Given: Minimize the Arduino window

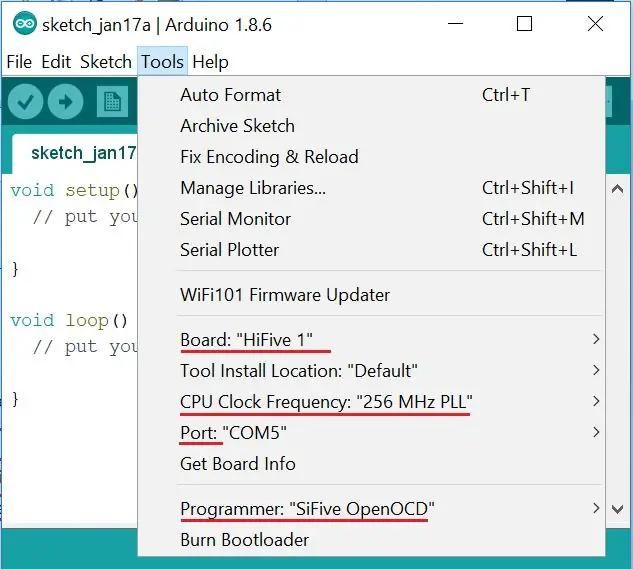Looking at the screenshot, I should coord(455,23).
